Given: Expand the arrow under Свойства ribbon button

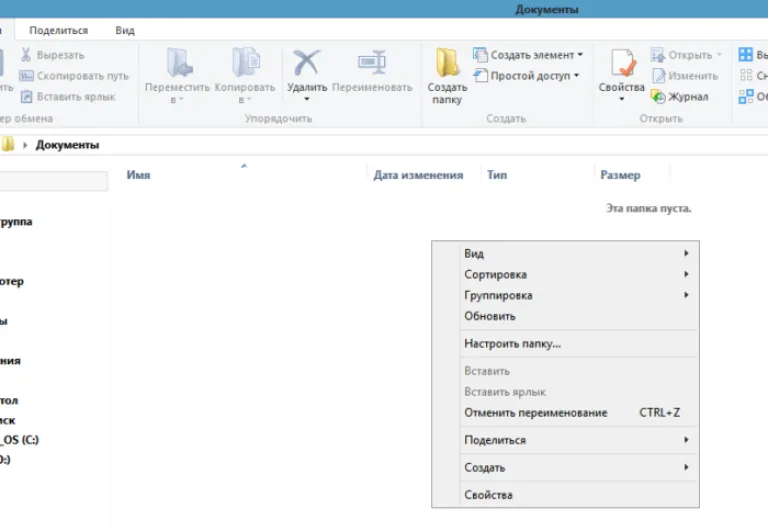Looking at the screenshot, I should coord(622,99).
